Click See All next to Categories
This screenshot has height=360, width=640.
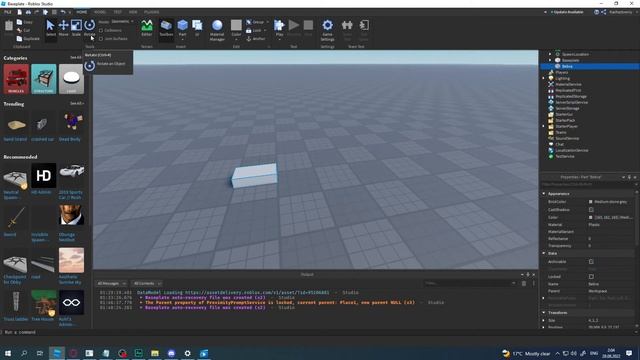76,58
